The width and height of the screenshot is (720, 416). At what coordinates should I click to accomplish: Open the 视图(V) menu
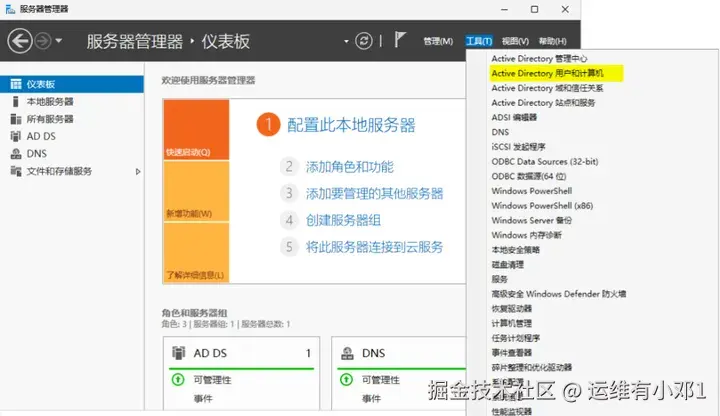(515, 41)
